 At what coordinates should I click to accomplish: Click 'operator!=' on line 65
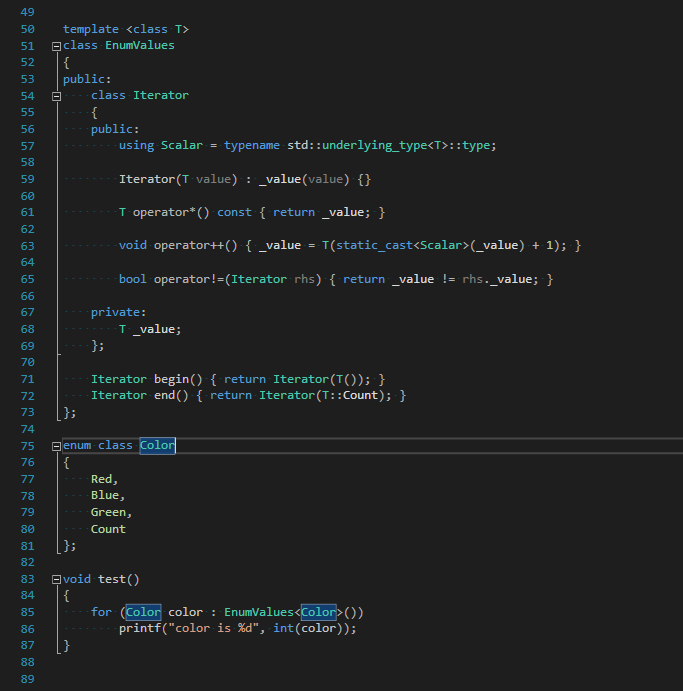point(189,279)
